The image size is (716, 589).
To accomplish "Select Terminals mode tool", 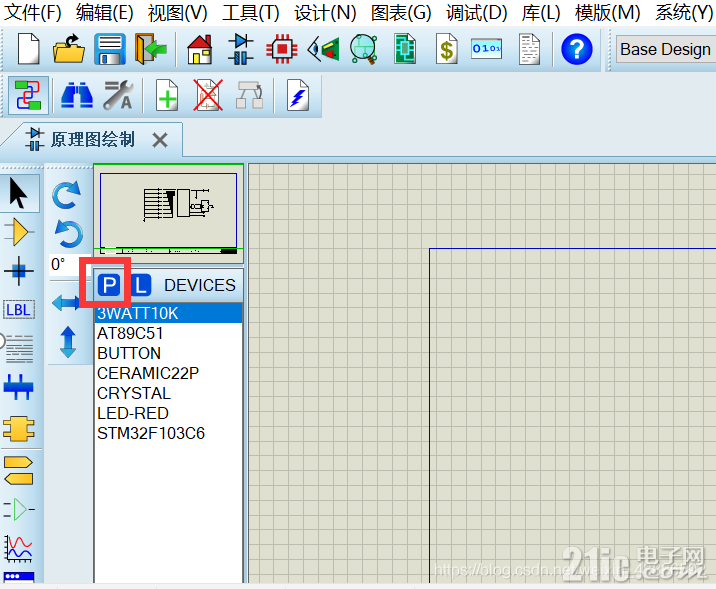I will [x=19, y=470].
